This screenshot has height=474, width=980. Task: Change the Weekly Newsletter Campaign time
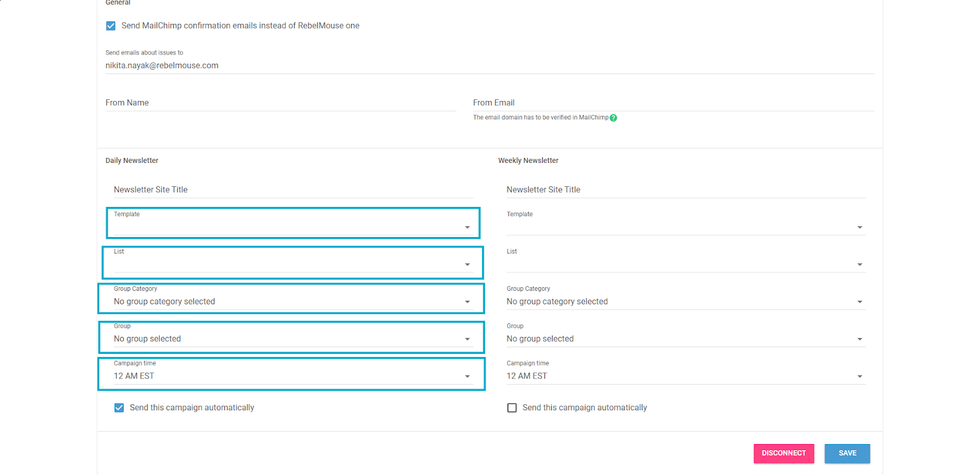click(684, 376)
